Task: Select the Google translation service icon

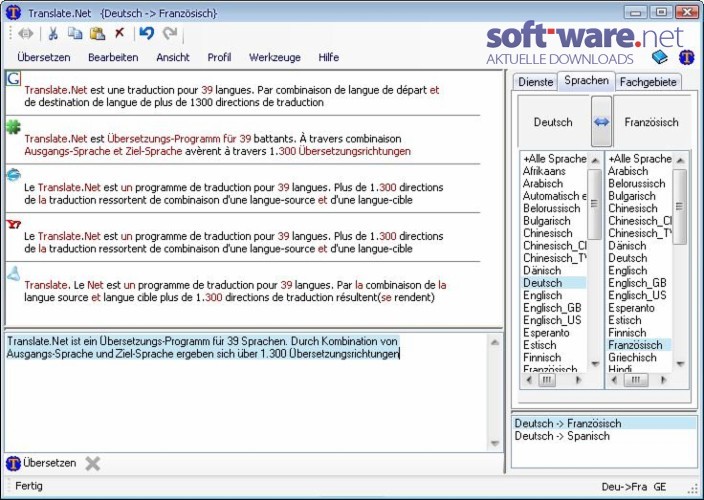Action: [x=13, y=79]
